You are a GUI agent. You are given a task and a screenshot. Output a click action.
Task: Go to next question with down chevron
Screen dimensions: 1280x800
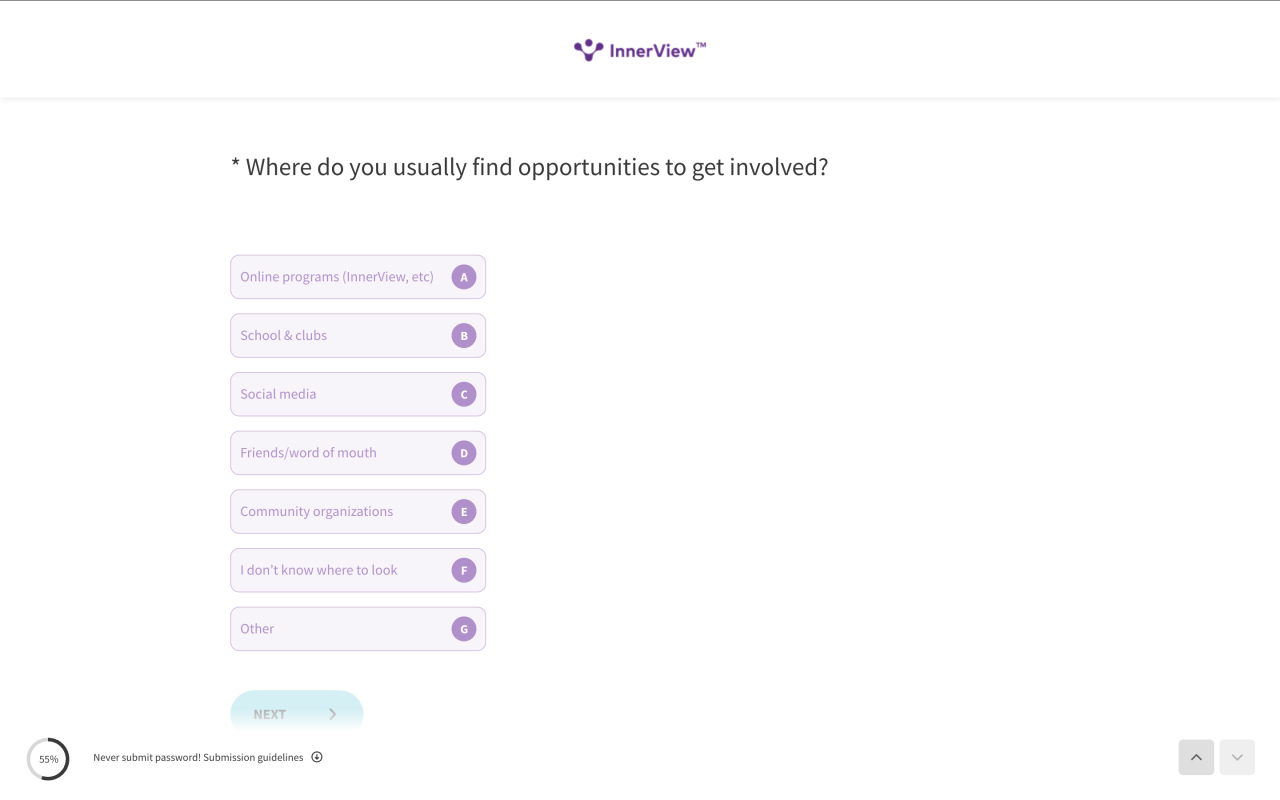[x=1237, y=757]
